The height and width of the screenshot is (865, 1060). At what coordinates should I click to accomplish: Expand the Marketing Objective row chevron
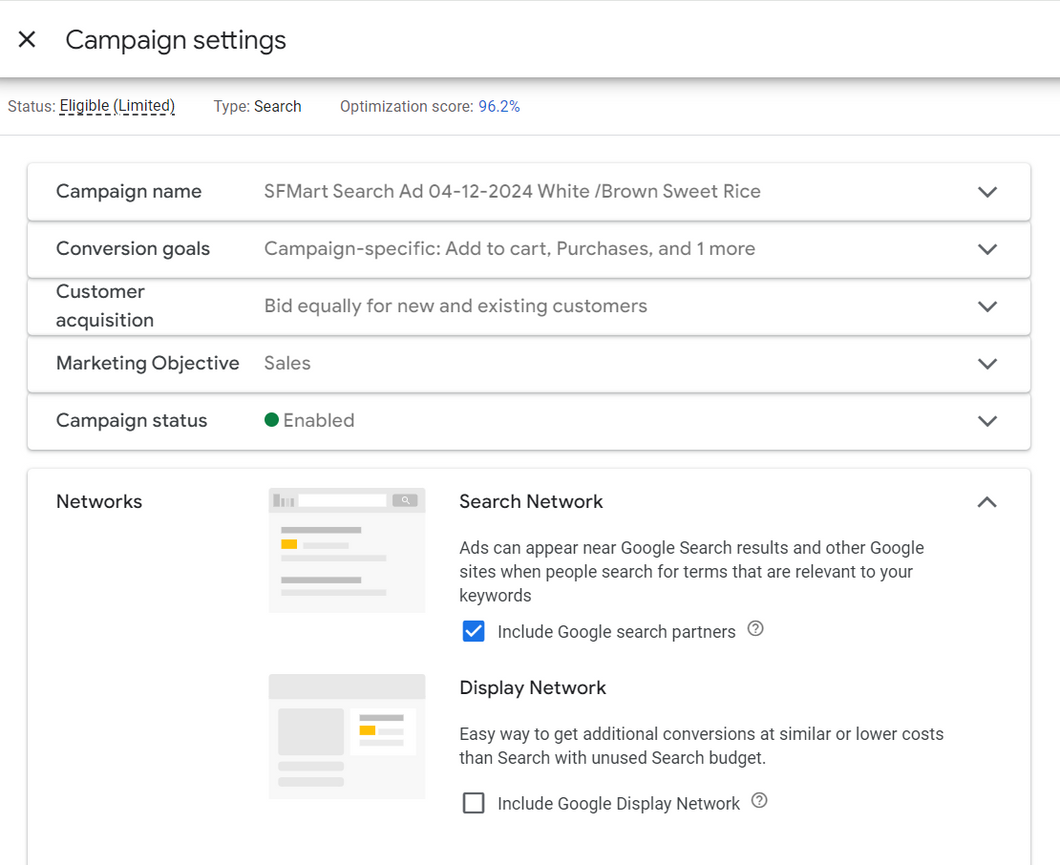987,364
